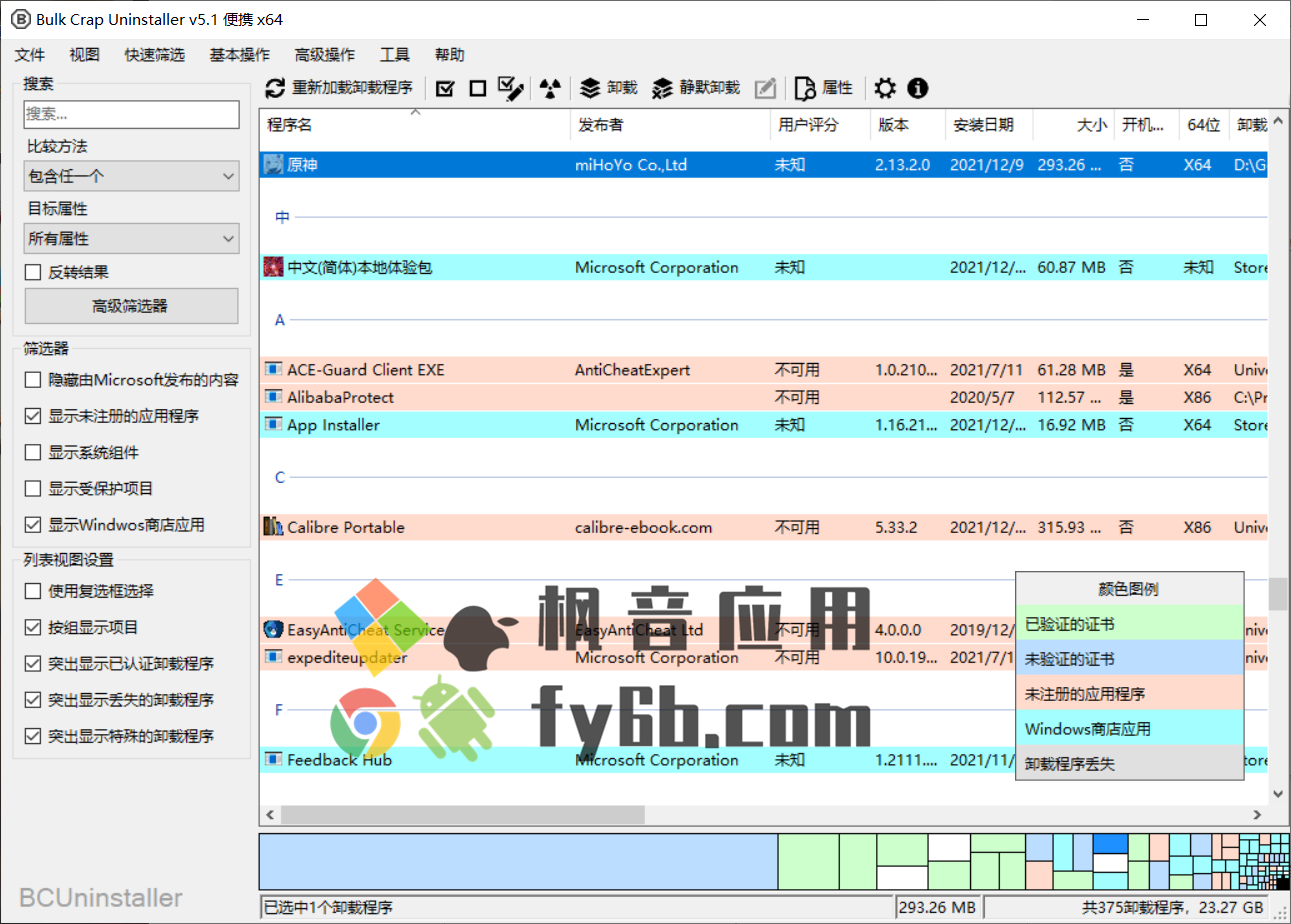Sort by 安装日期 column header
This screenshot has height=924, width=1291.
click(x=989, y=125)
